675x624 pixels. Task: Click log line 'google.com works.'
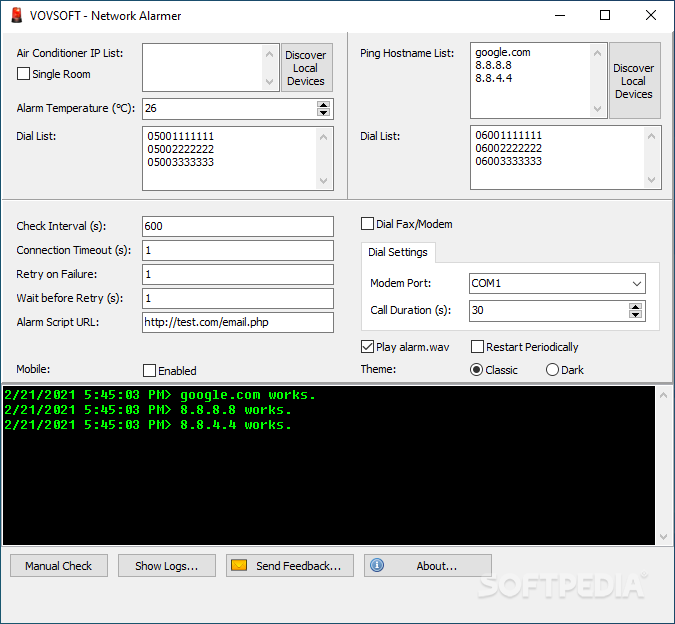(160, 395)
